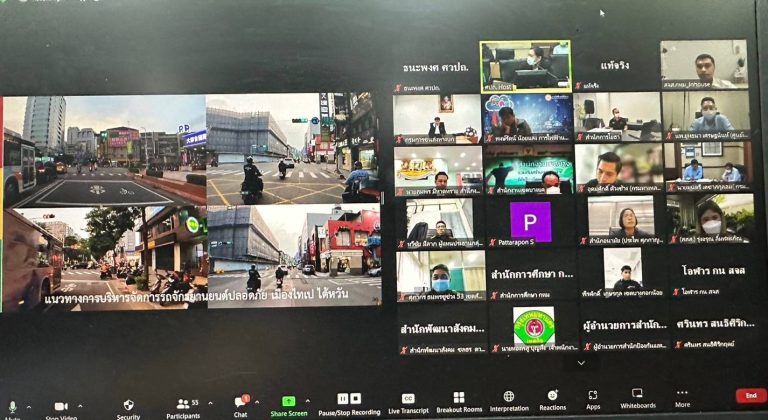This screenshot has width=768, height=420.
Task: Select the สำนักการศึกษา participant tile
Action: click(x=531, y=275)
